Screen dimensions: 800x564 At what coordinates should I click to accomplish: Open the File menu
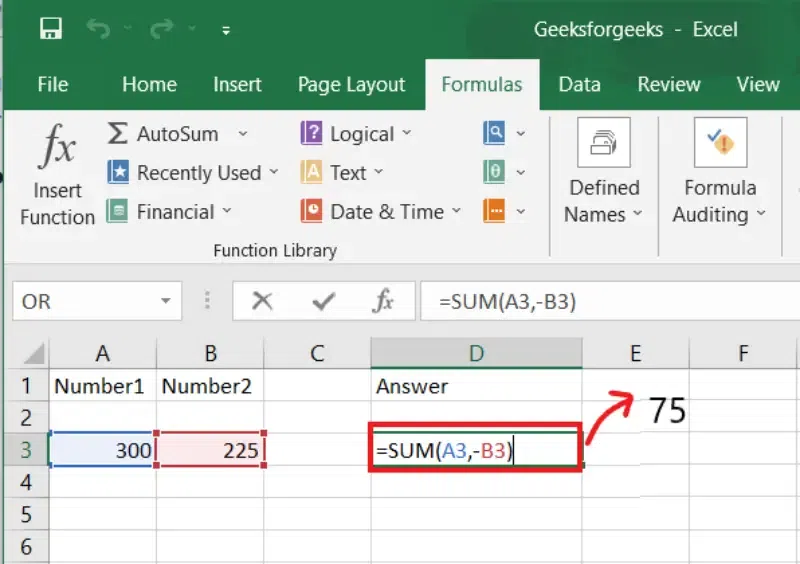pos(52,85)
